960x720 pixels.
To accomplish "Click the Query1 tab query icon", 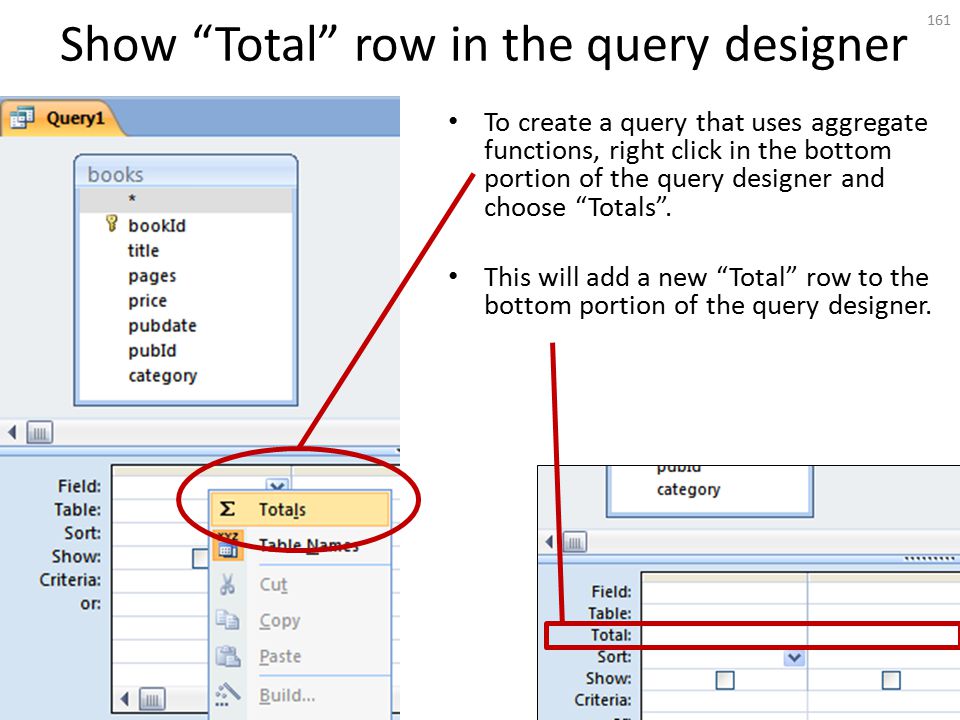I will click(22, 117).
